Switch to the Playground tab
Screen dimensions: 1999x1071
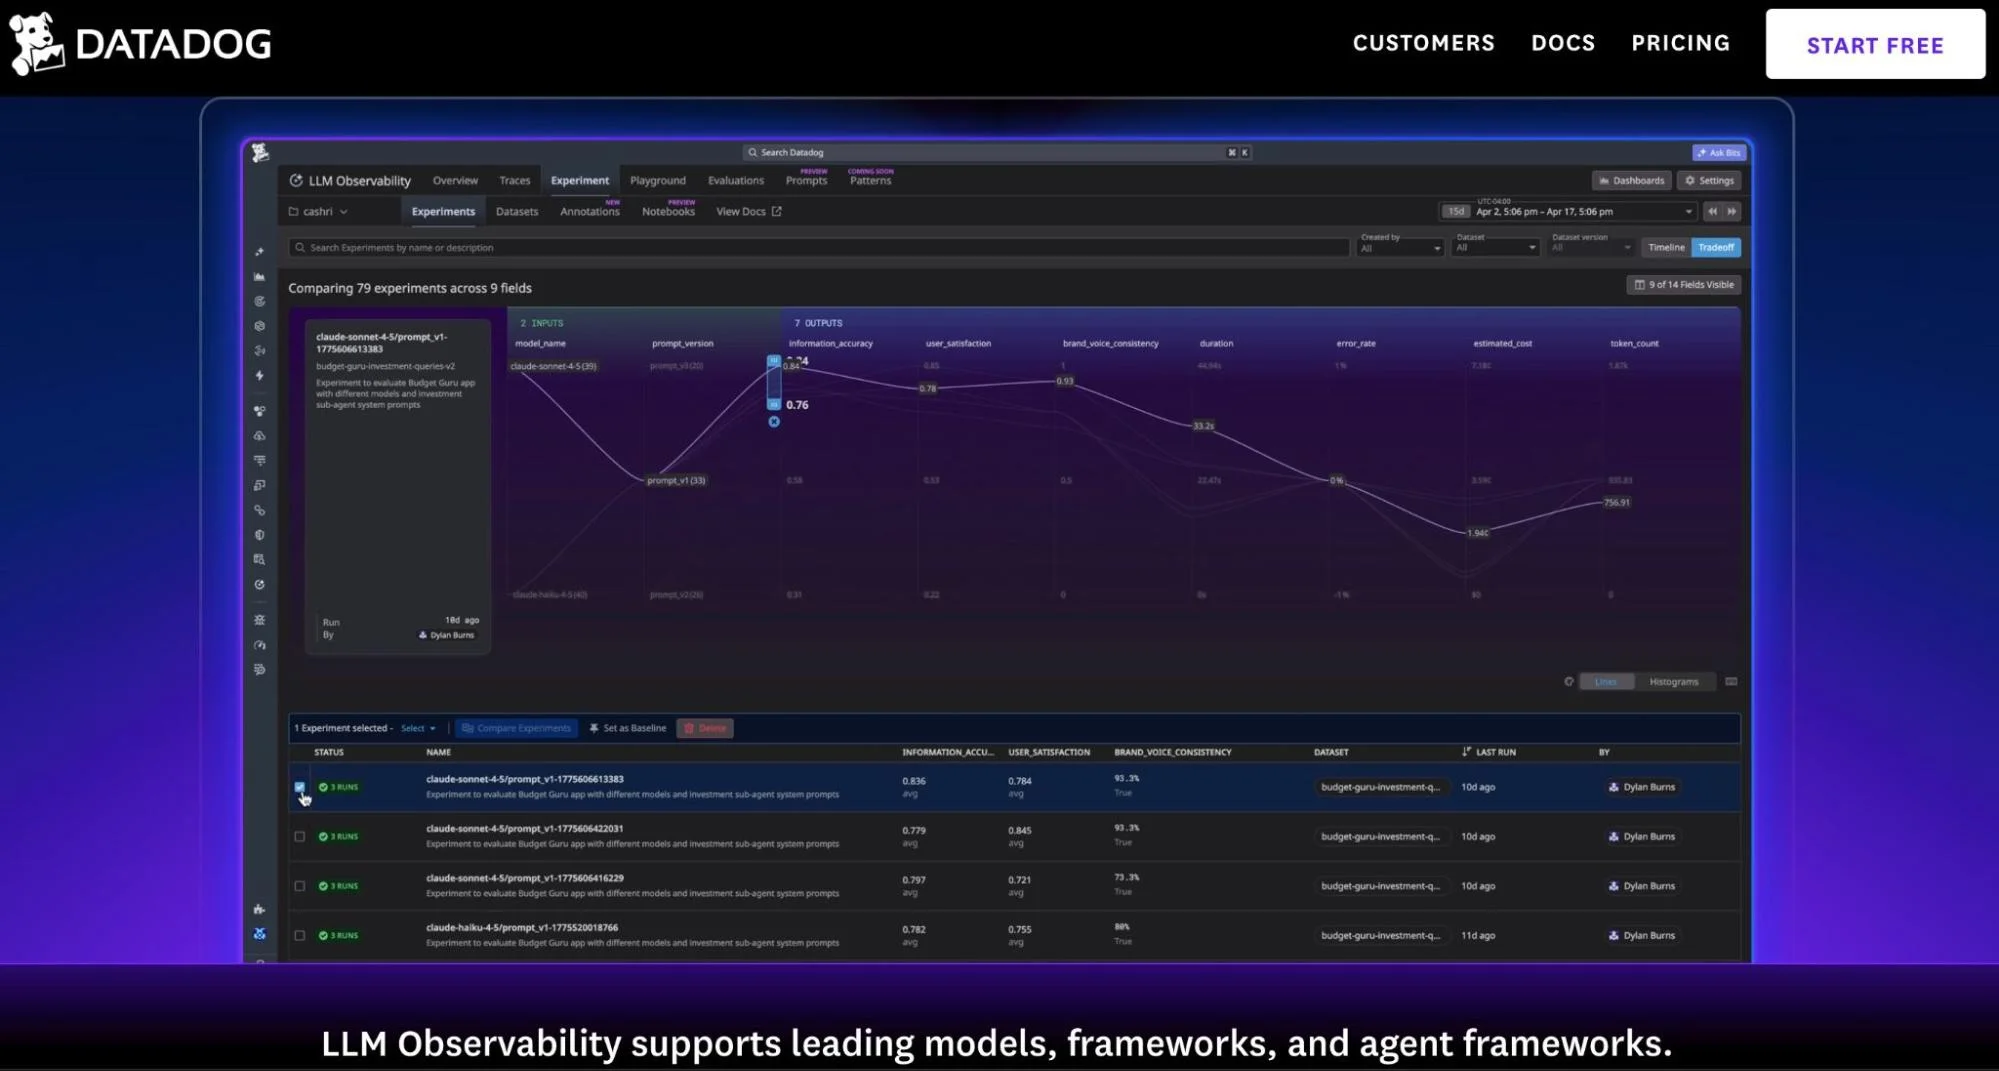click(x=658, y=181)
